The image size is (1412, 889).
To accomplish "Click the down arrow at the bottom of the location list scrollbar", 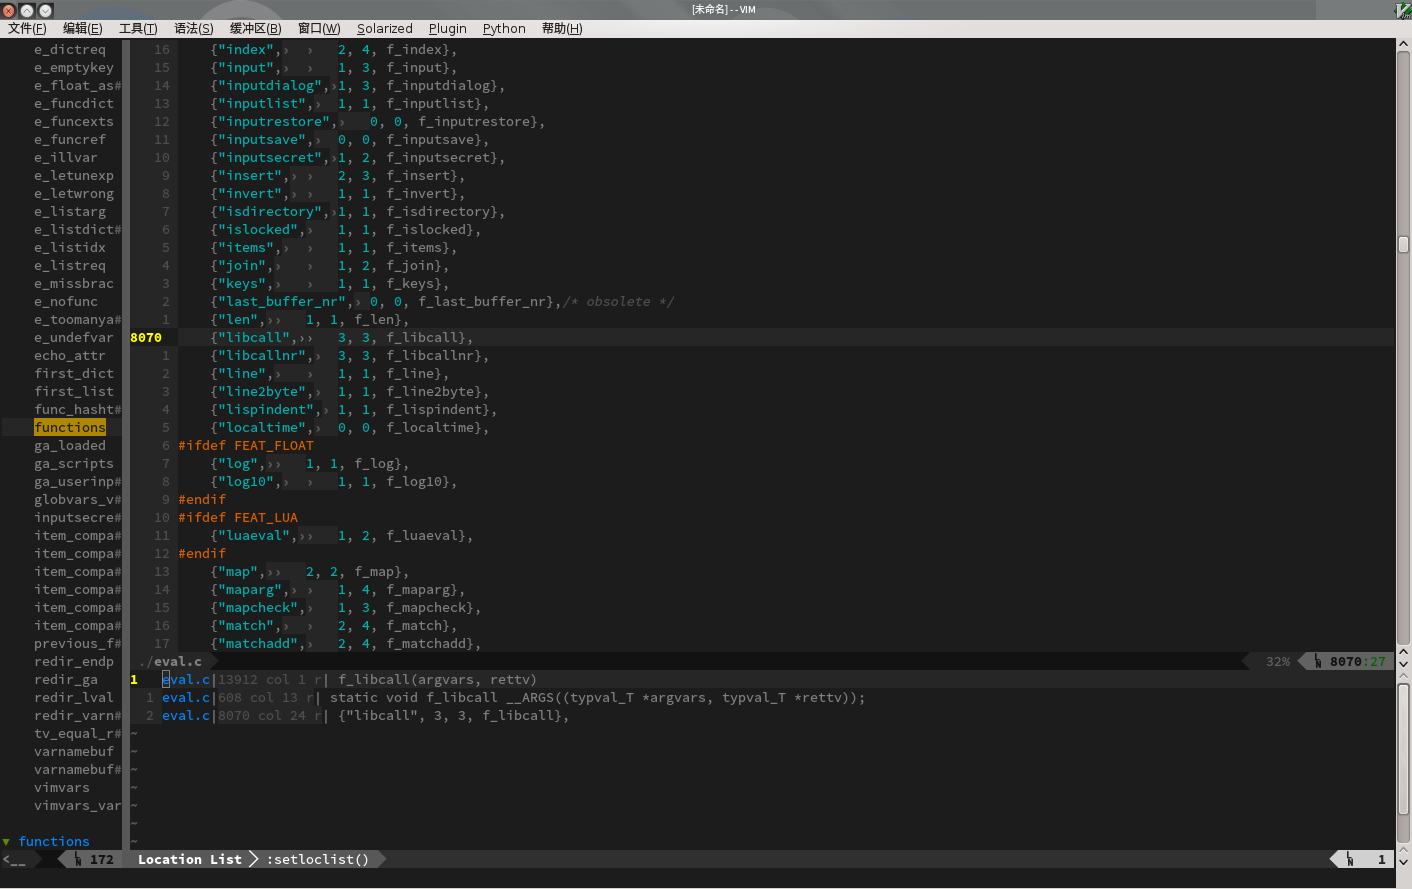I will tap(1403, 860).
